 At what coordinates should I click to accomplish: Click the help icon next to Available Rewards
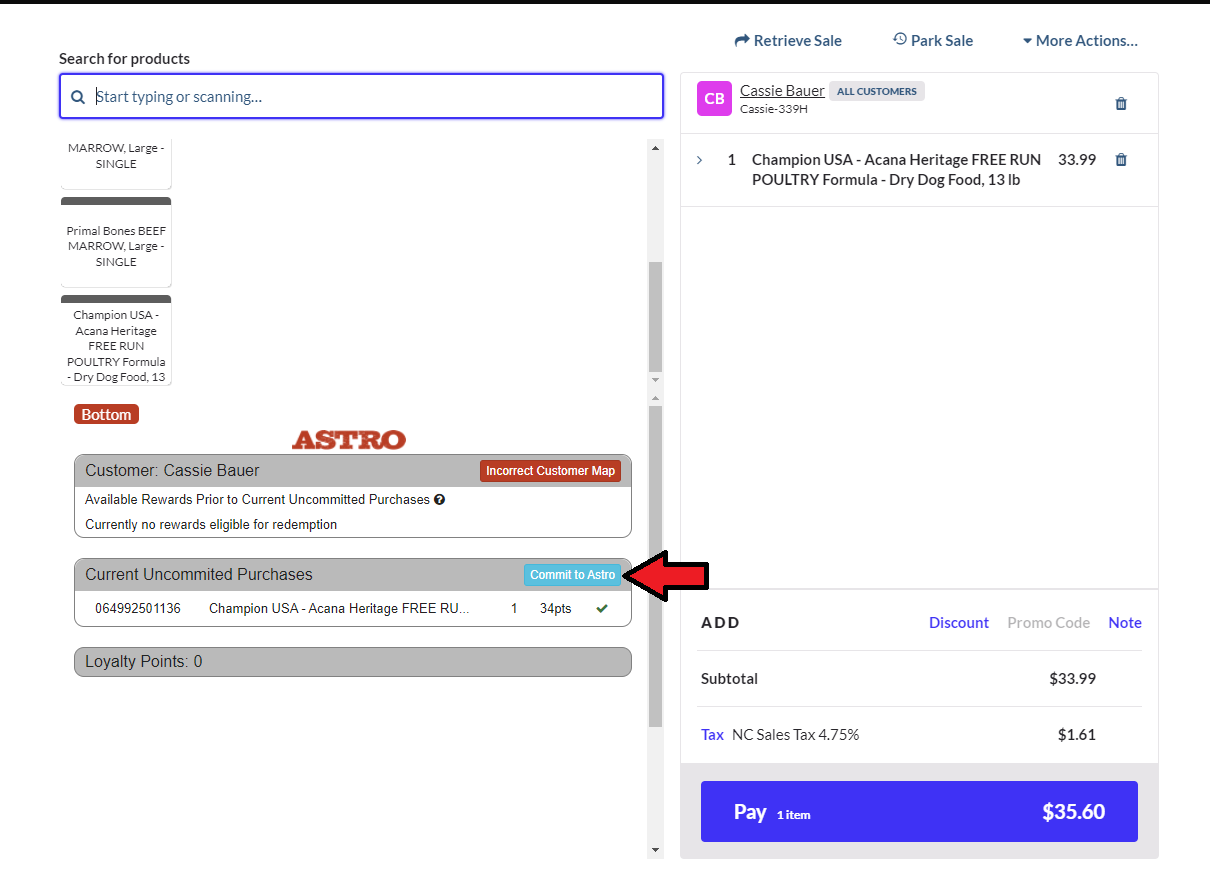coord(439,499)
